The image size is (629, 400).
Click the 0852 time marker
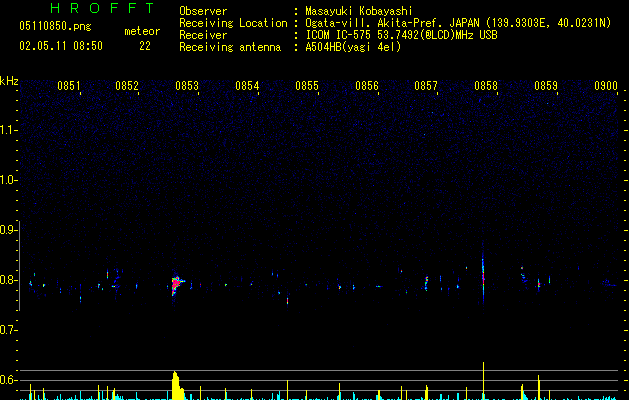point(127,86)
